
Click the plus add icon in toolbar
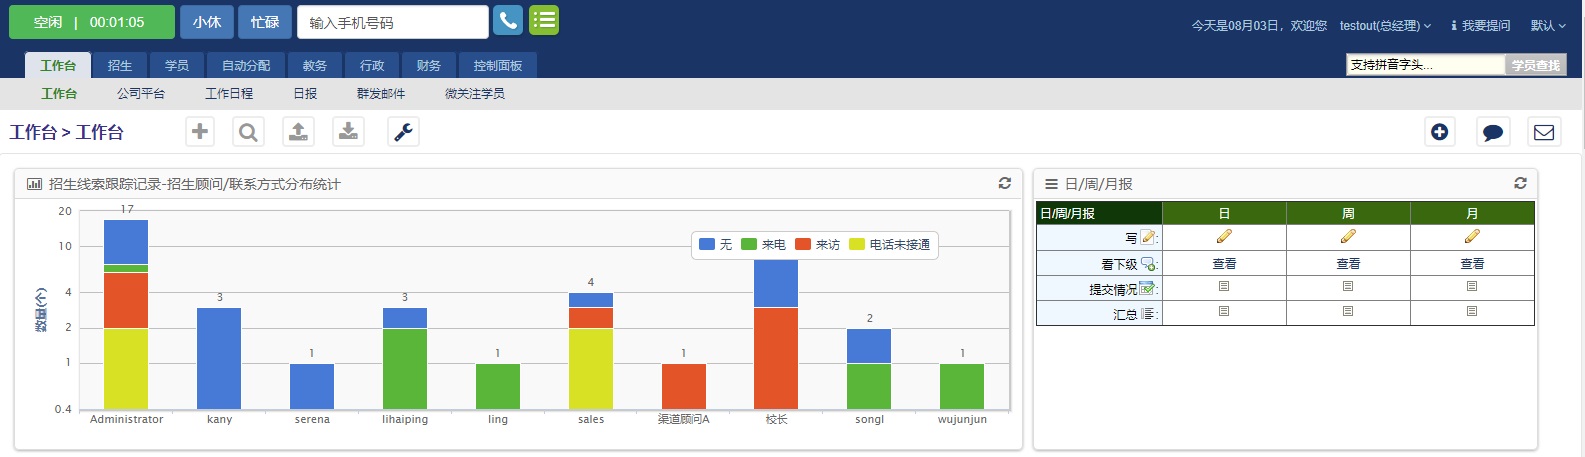click(x=200, y=131)
